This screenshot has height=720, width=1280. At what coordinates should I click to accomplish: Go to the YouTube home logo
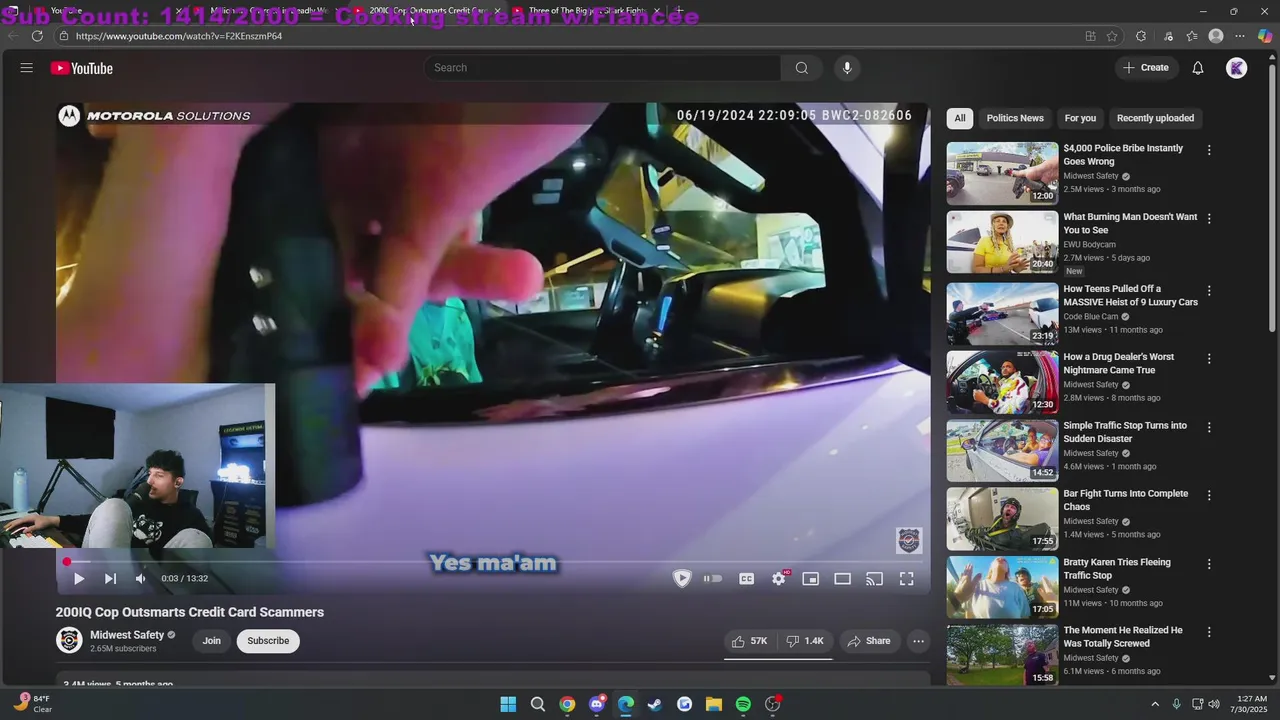point(82,68)
